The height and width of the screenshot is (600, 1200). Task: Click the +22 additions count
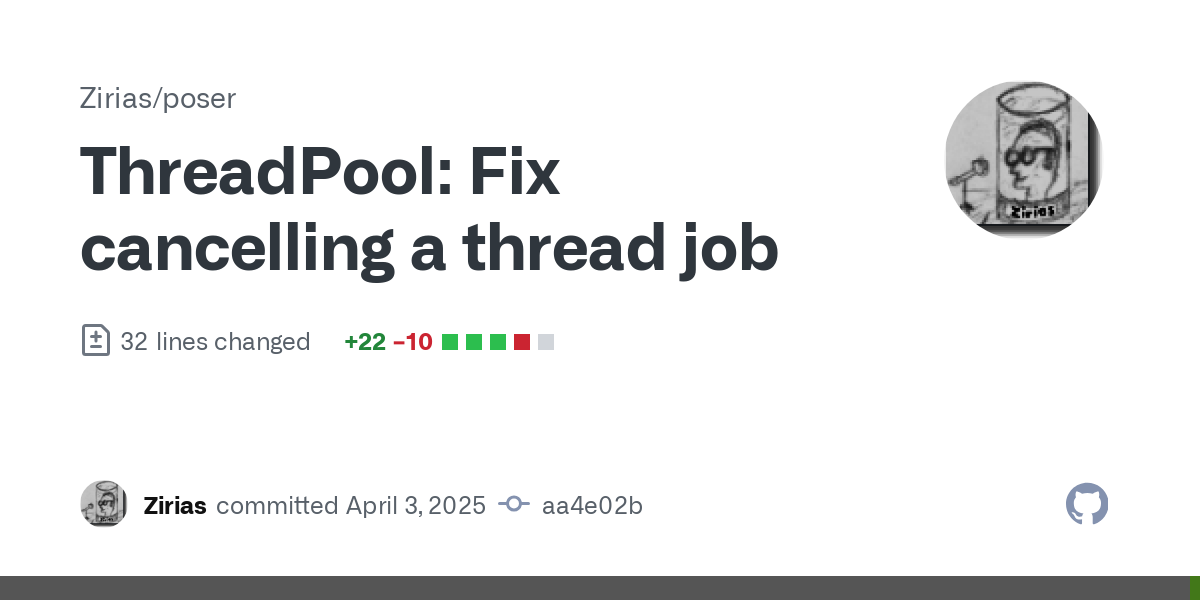[x=365, y=342]
